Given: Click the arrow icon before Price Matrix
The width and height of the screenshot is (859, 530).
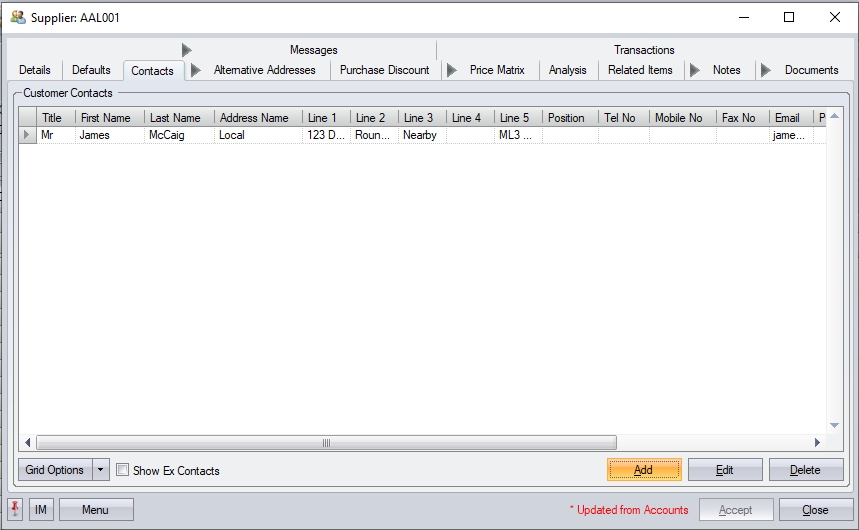Looking at the screenshot, I should [451, 70].
